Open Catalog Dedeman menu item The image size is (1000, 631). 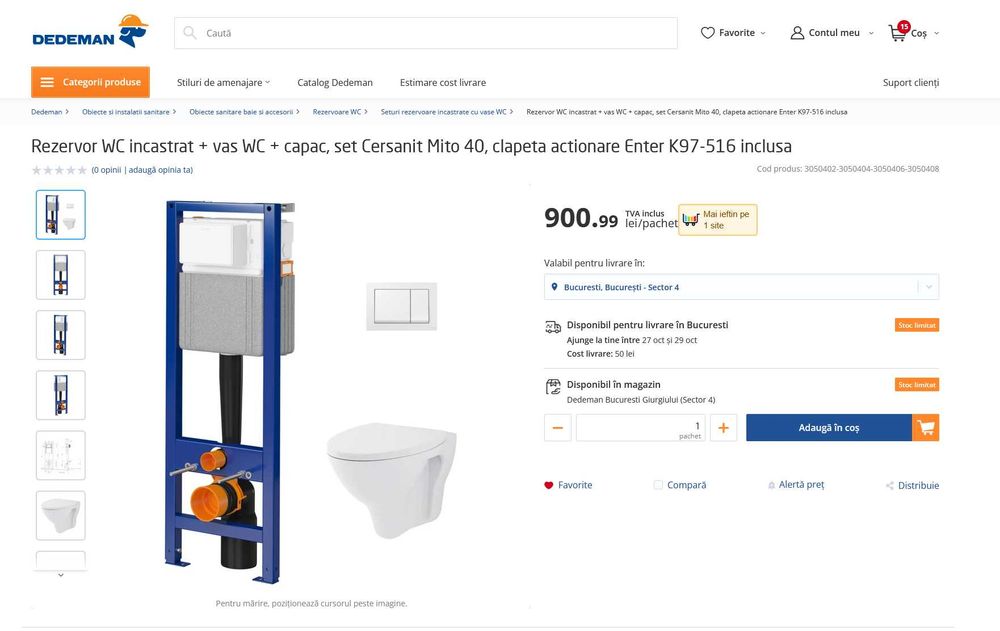[335, 82]
